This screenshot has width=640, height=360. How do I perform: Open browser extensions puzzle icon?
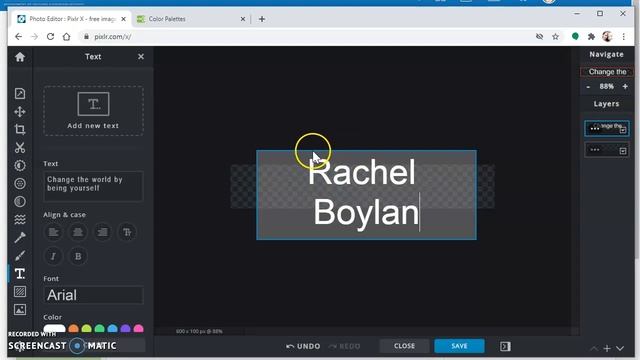pyautogui.click(x=591, y=37)
